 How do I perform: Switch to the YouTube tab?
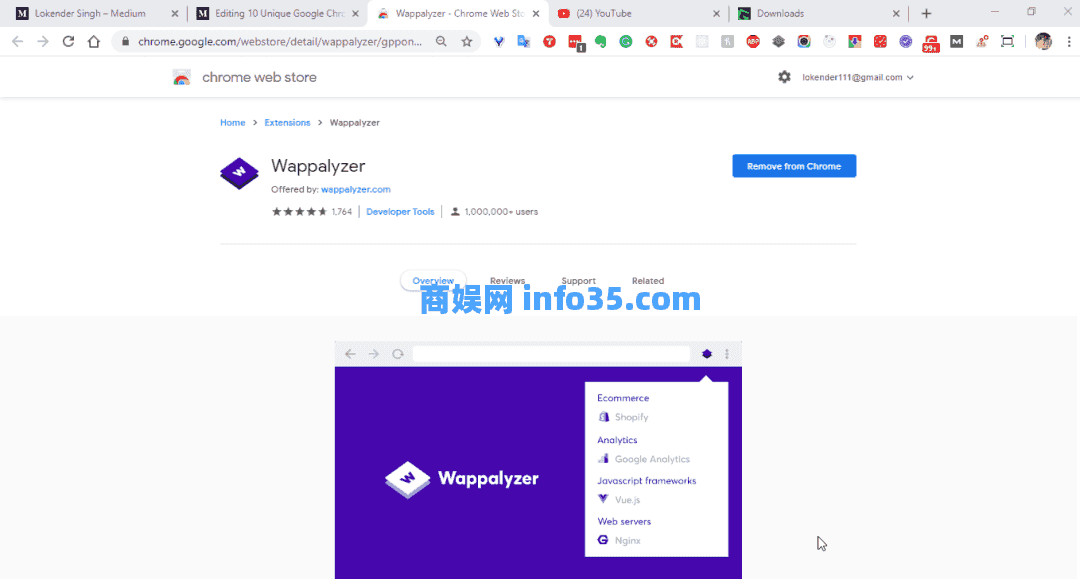[x=638, y=13]
